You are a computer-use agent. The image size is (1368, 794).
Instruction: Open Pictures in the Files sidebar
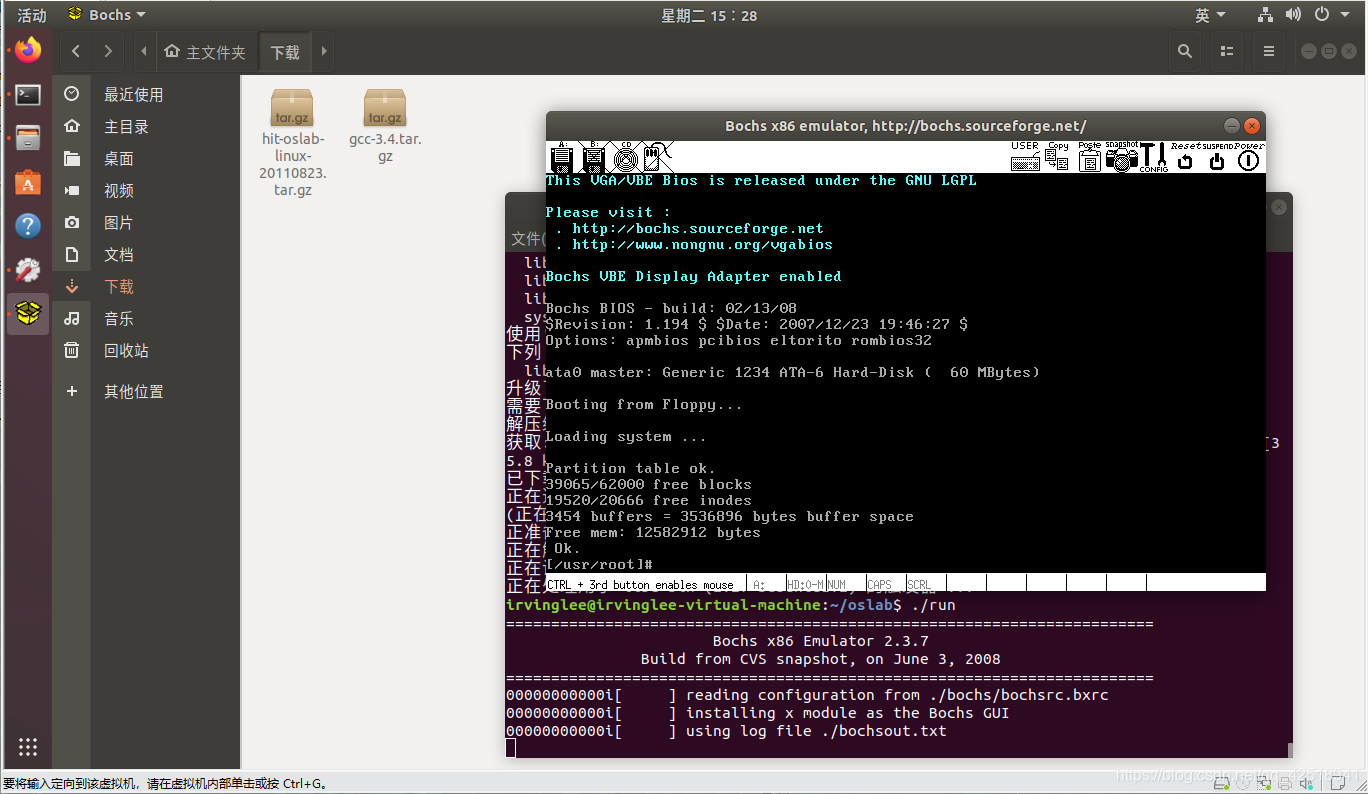pyautogui.click(x=146, y=222)
